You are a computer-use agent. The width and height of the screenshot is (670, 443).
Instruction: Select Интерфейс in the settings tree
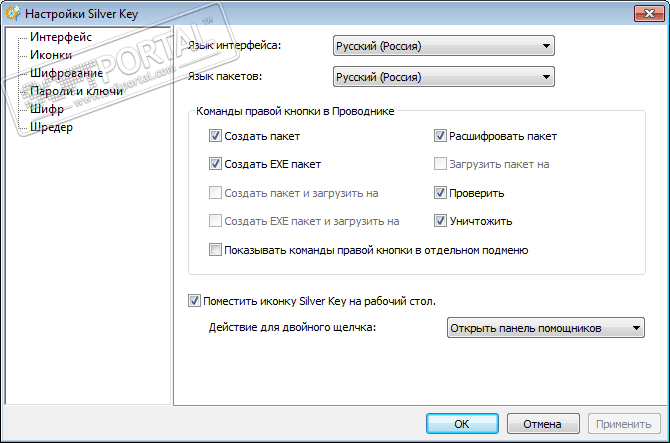click(61, 37)
